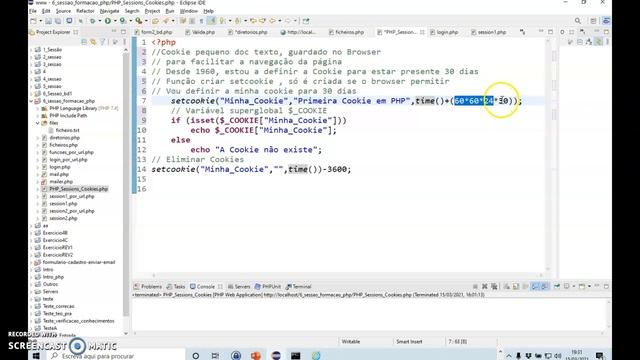This screenshot has width=640, height=360.
Task: Show hidden editor tabs list
Action: [x=522, y=32]
